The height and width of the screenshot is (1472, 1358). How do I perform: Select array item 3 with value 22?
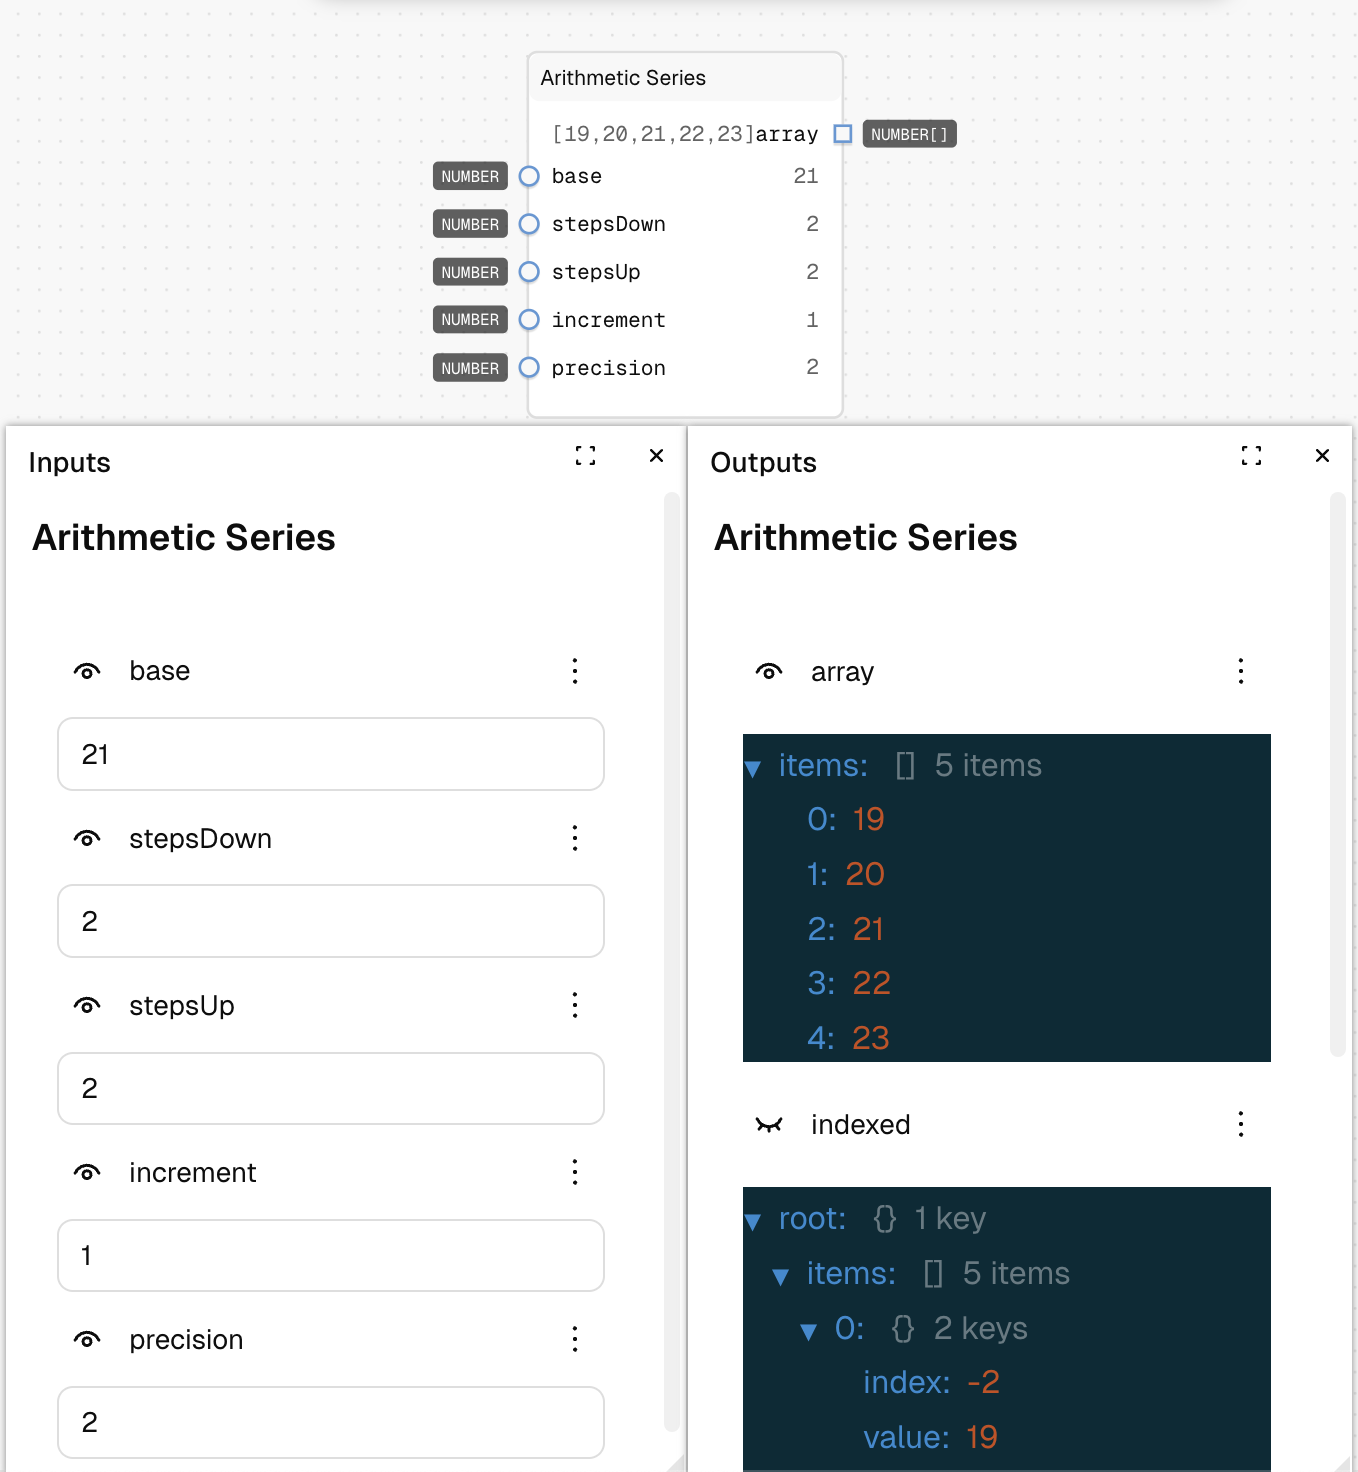coord(849,983)
